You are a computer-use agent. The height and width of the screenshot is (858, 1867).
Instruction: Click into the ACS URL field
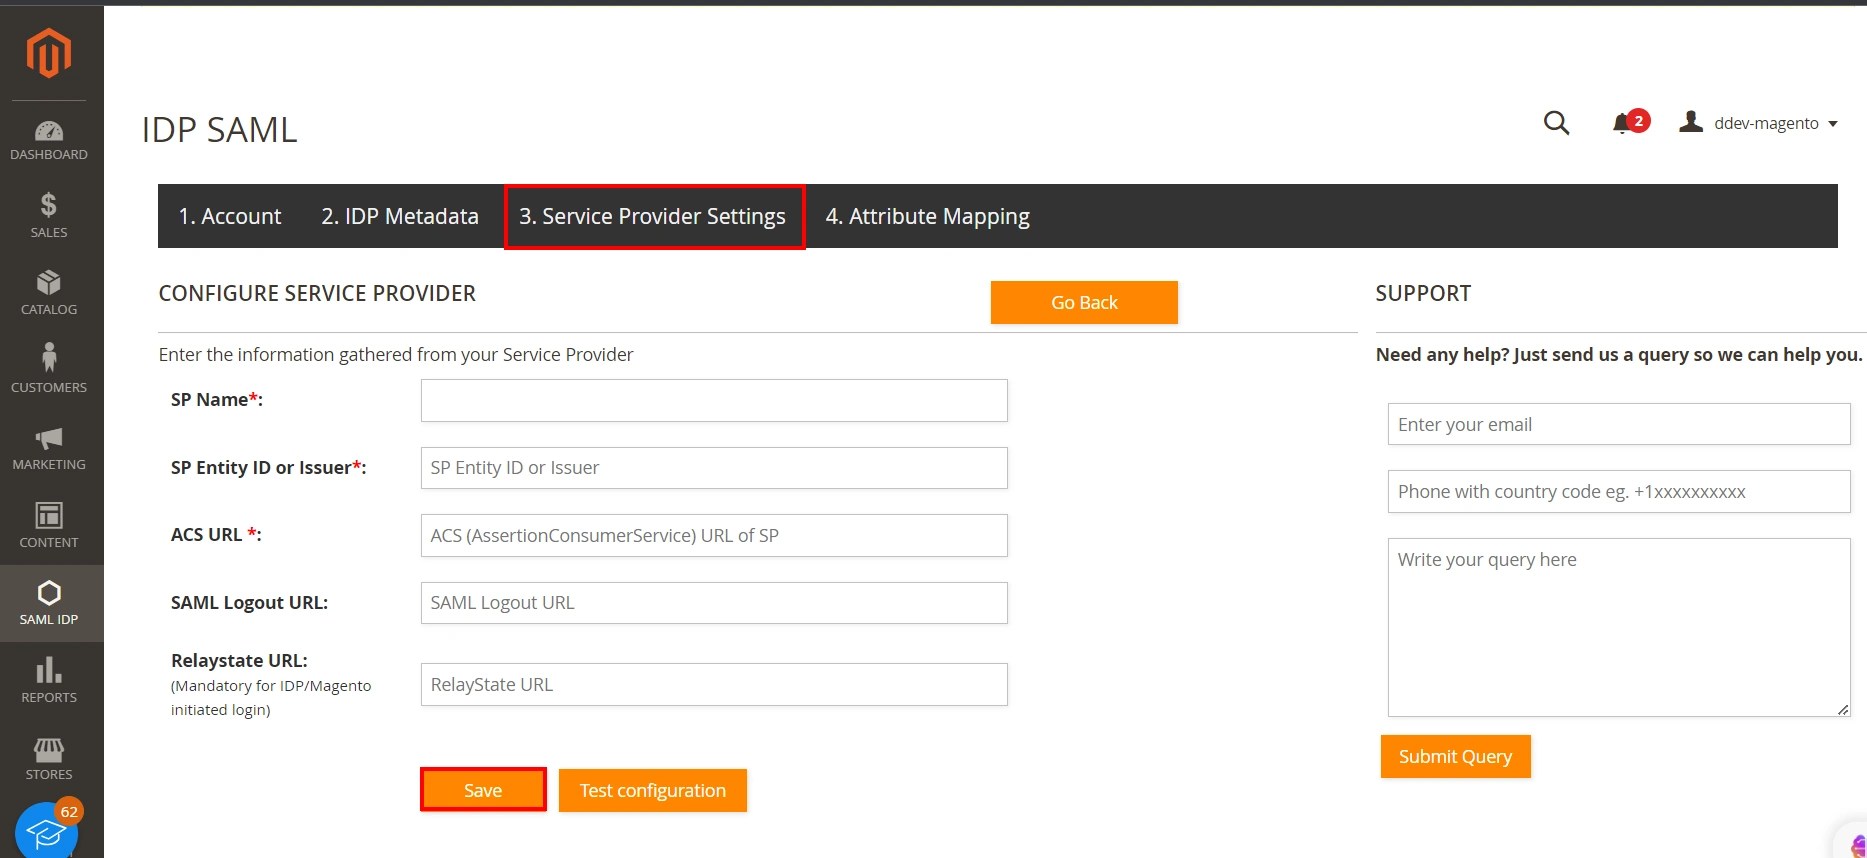(714, 535)
